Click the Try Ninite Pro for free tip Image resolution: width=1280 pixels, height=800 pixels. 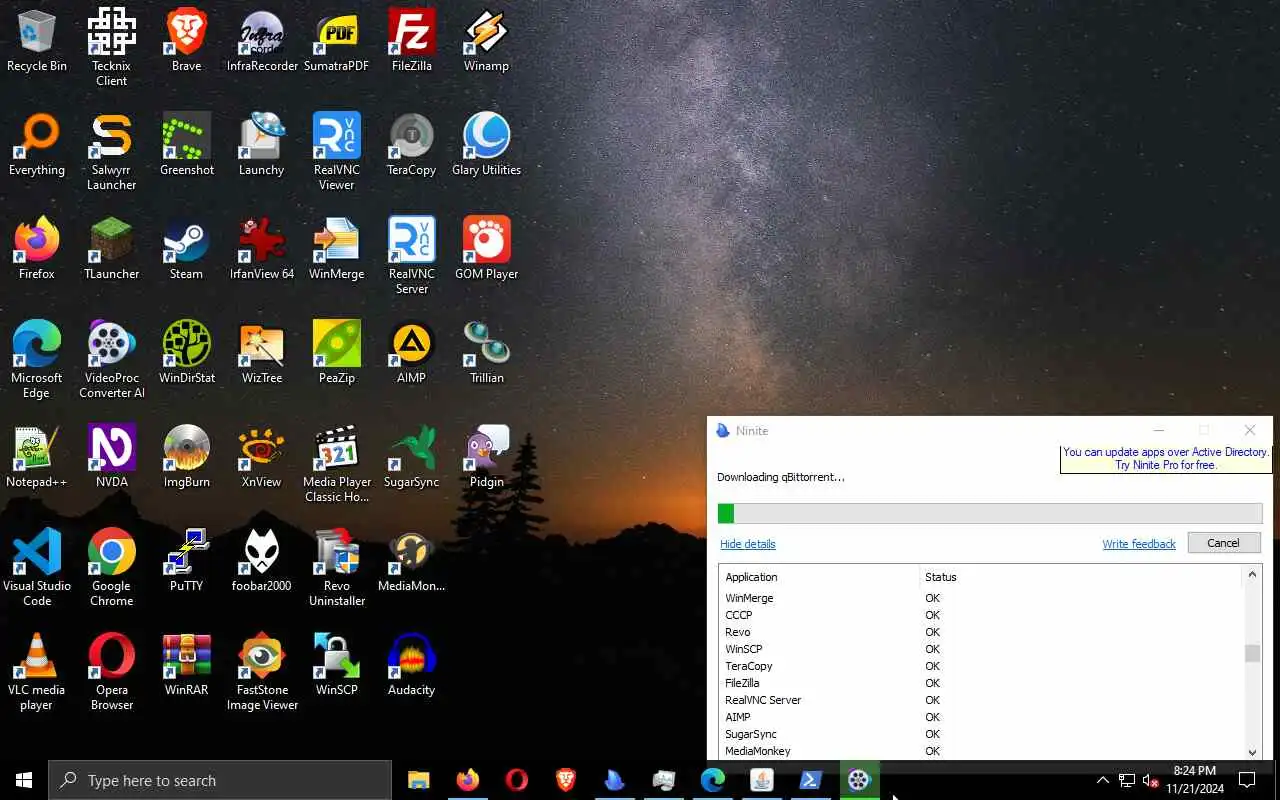tap(1165, 459)
